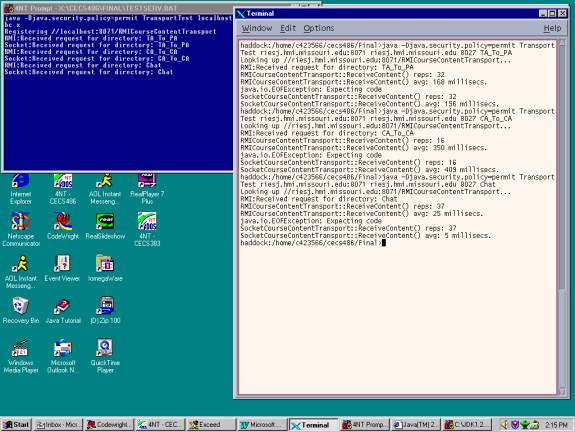
Task: Click the Terminal vertical scrollbar
Action: [562, 216]
